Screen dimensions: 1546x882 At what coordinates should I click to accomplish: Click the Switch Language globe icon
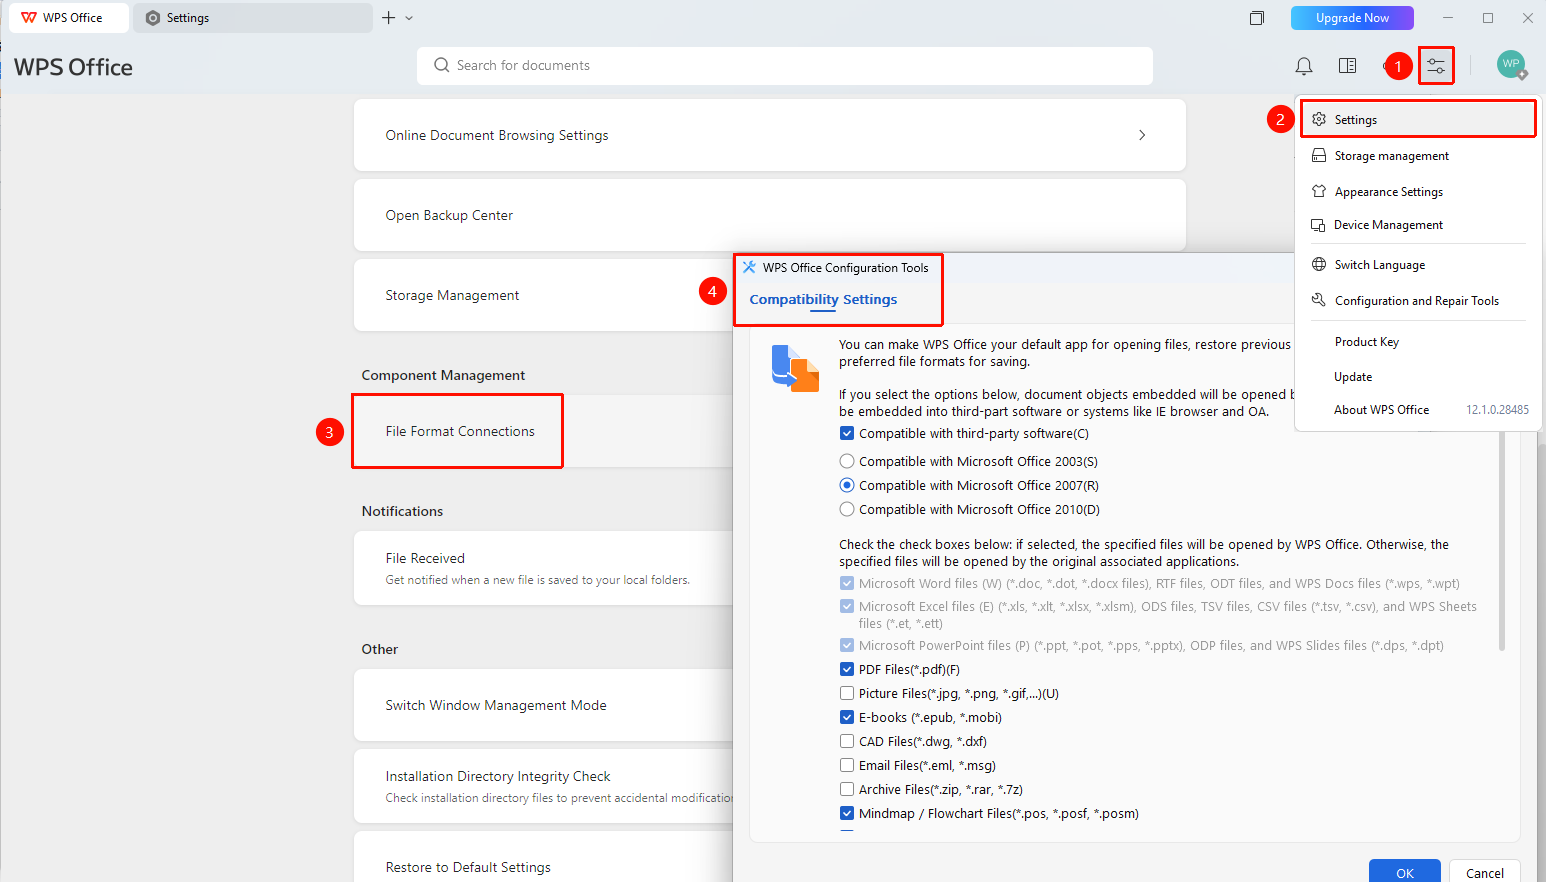click(1319, 265)
